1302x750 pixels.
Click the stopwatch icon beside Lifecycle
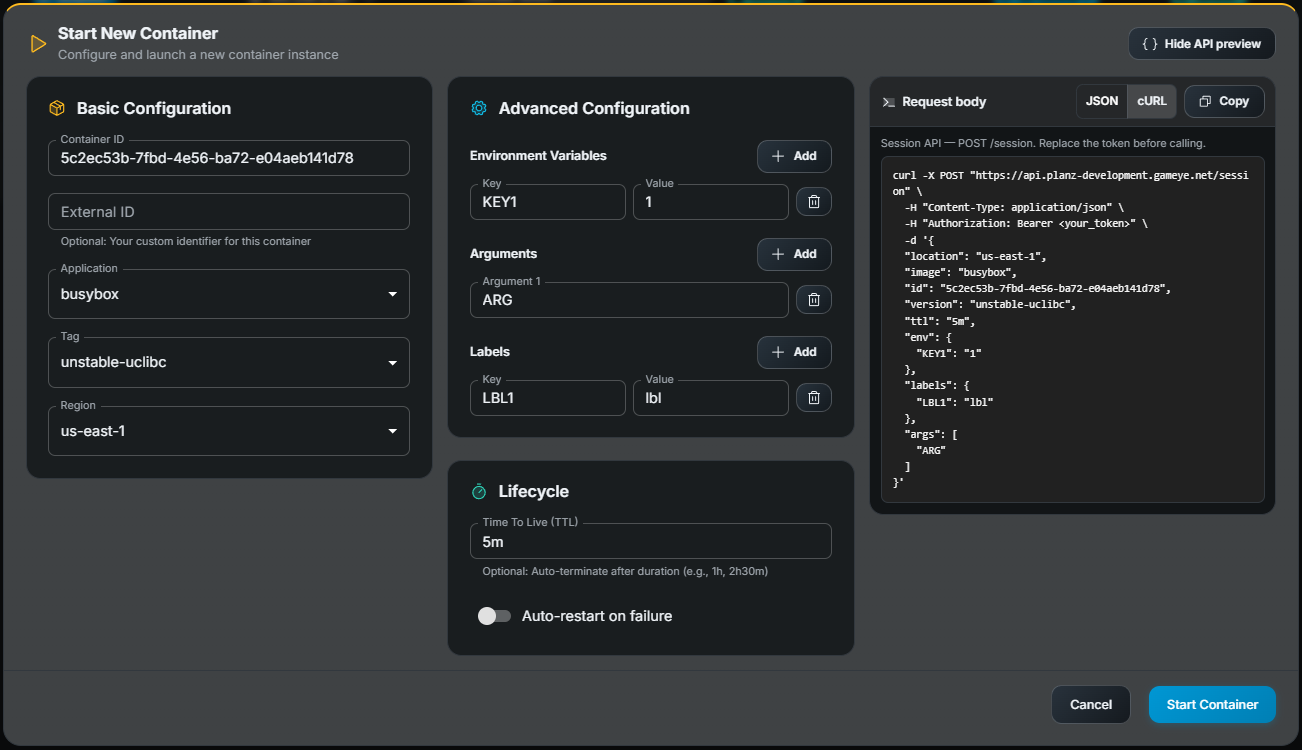479,491
